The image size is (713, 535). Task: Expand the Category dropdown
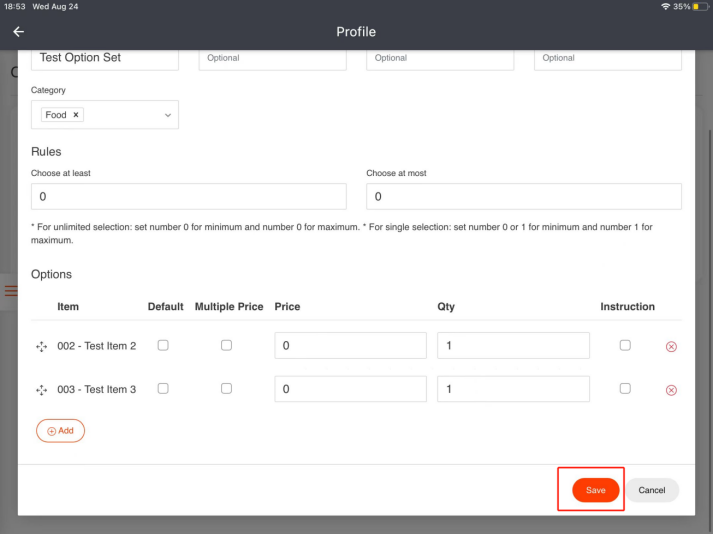[x=167, y=116]
